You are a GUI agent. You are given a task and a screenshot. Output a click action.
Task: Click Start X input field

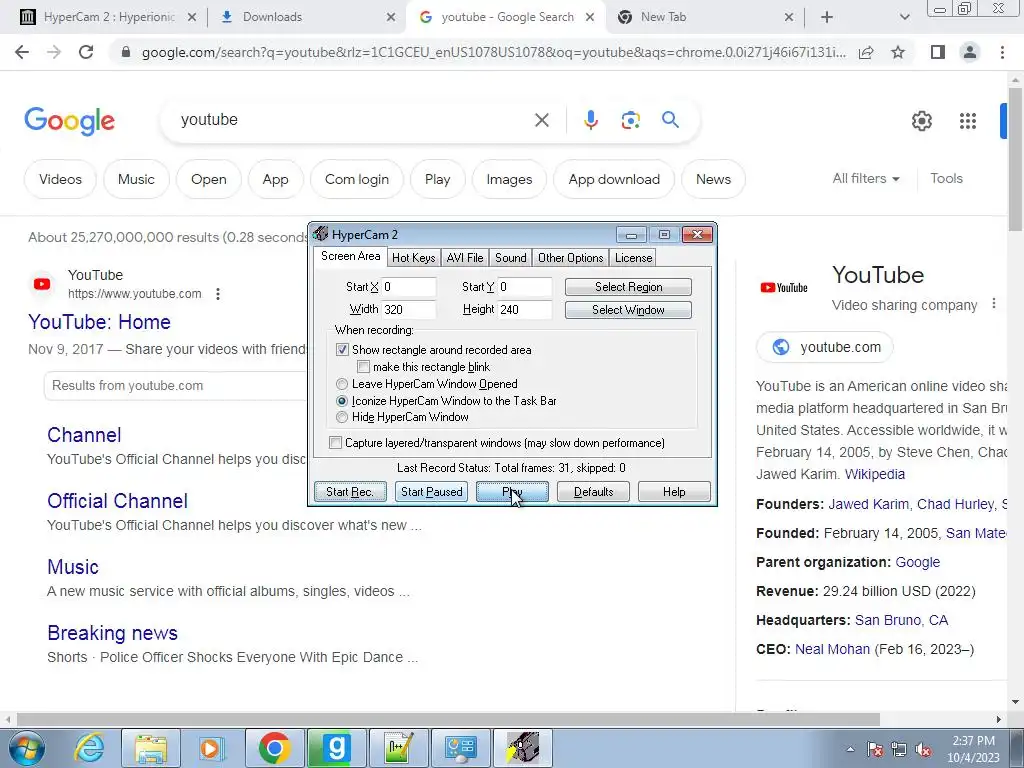409,287
